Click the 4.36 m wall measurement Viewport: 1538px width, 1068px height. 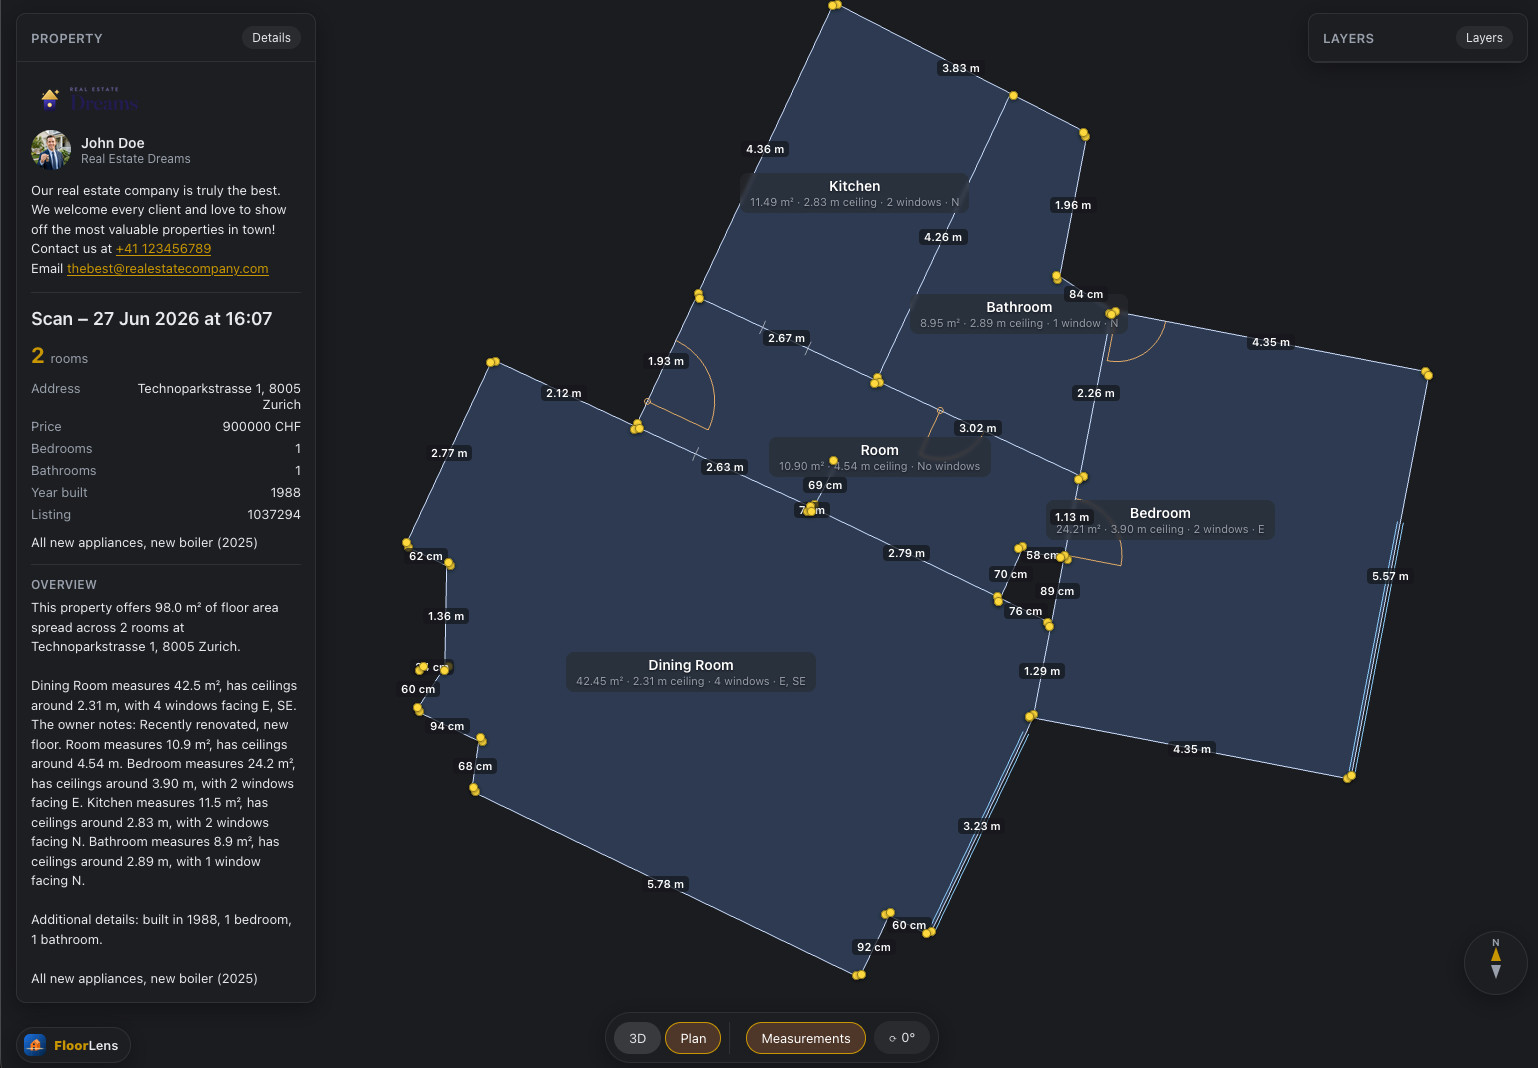click(x=765, y=149)
